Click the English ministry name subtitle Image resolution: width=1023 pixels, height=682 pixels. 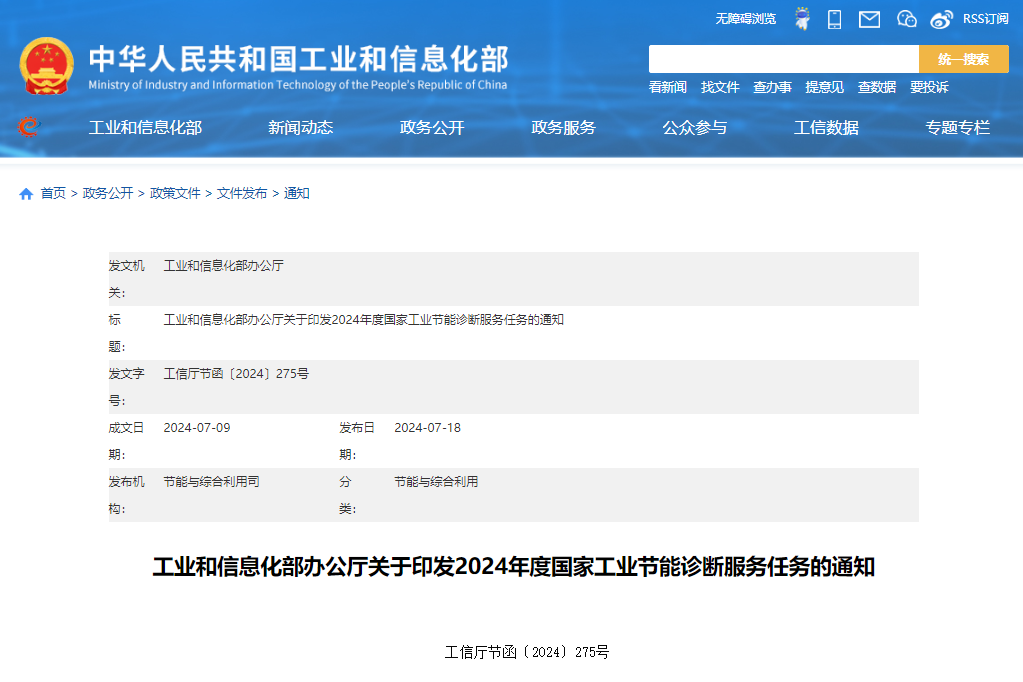coord(298,85)
